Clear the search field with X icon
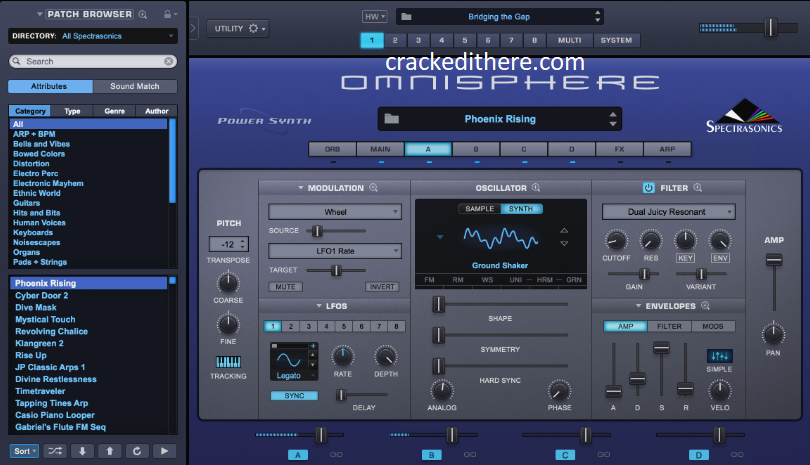Viewport: 810px width, 465px height. click(x=168, y=61)
